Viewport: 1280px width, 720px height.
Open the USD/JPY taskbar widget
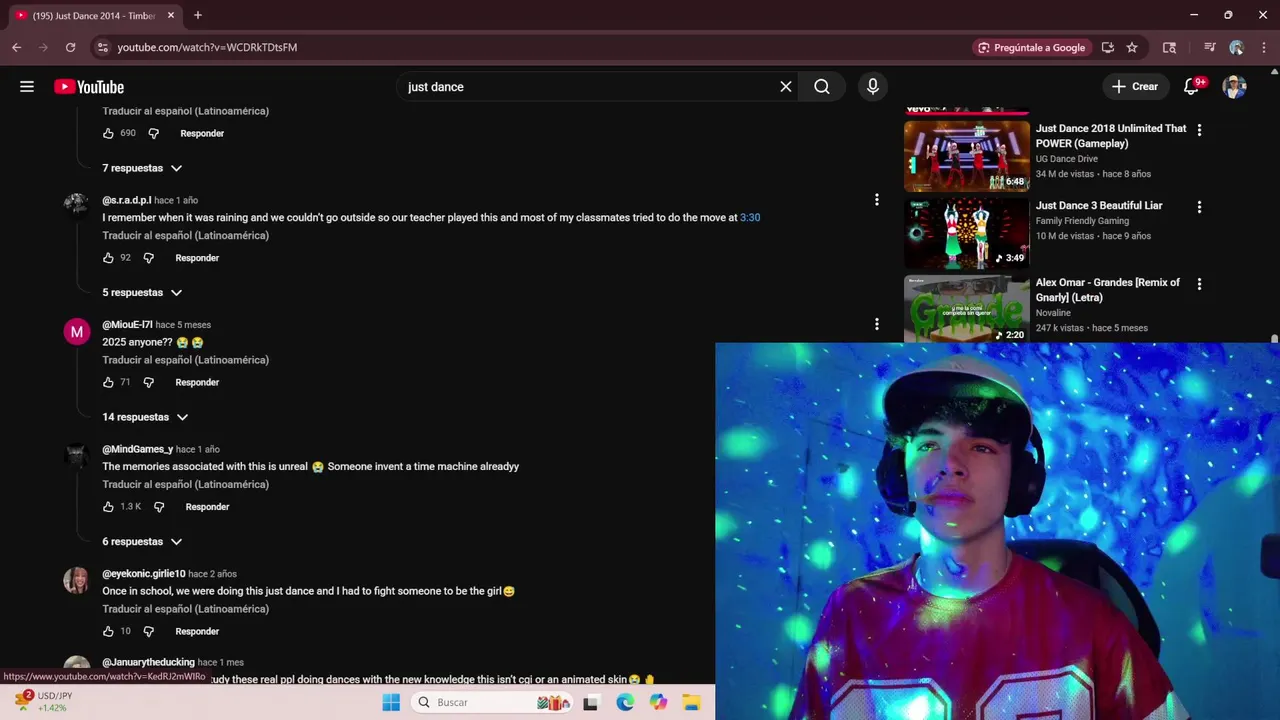point(44,702)
